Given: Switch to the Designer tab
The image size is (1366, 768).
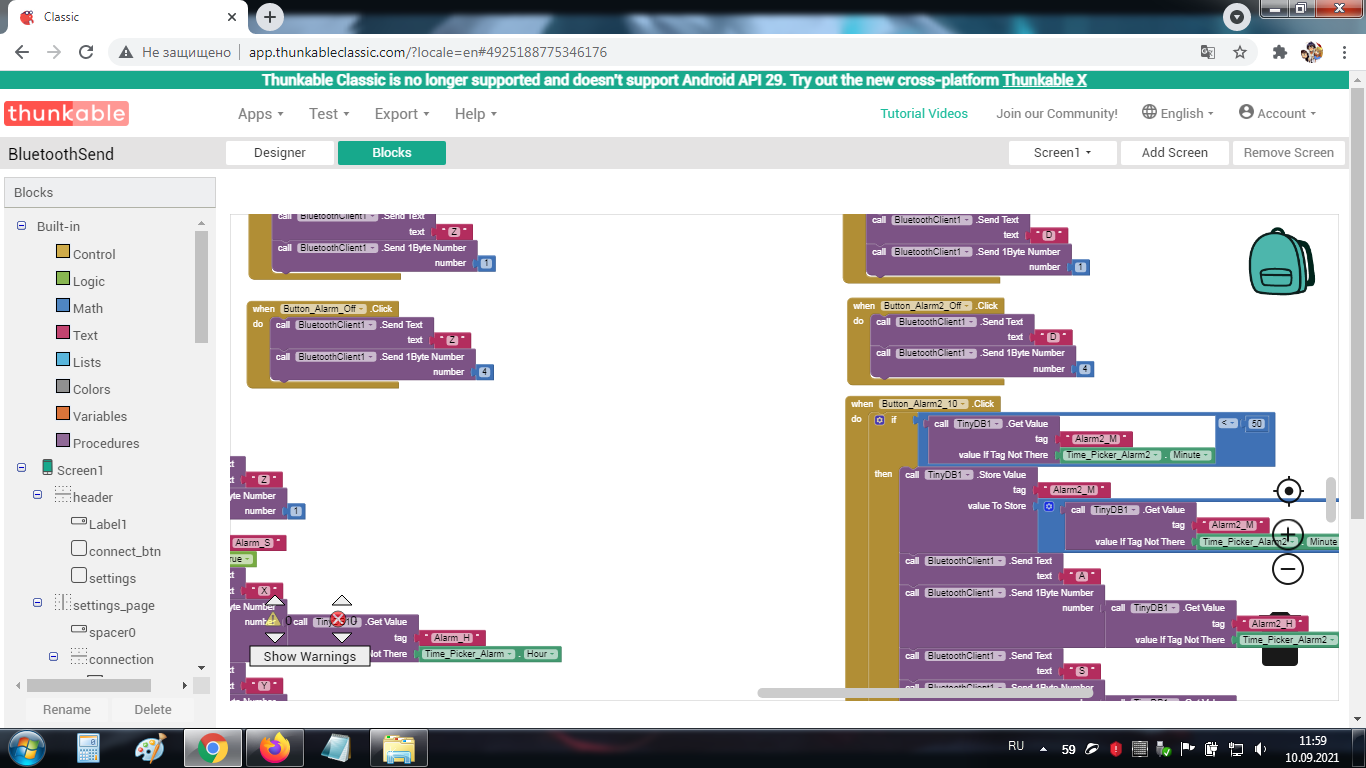Looking at the screenshot, I should pos(280,153).
